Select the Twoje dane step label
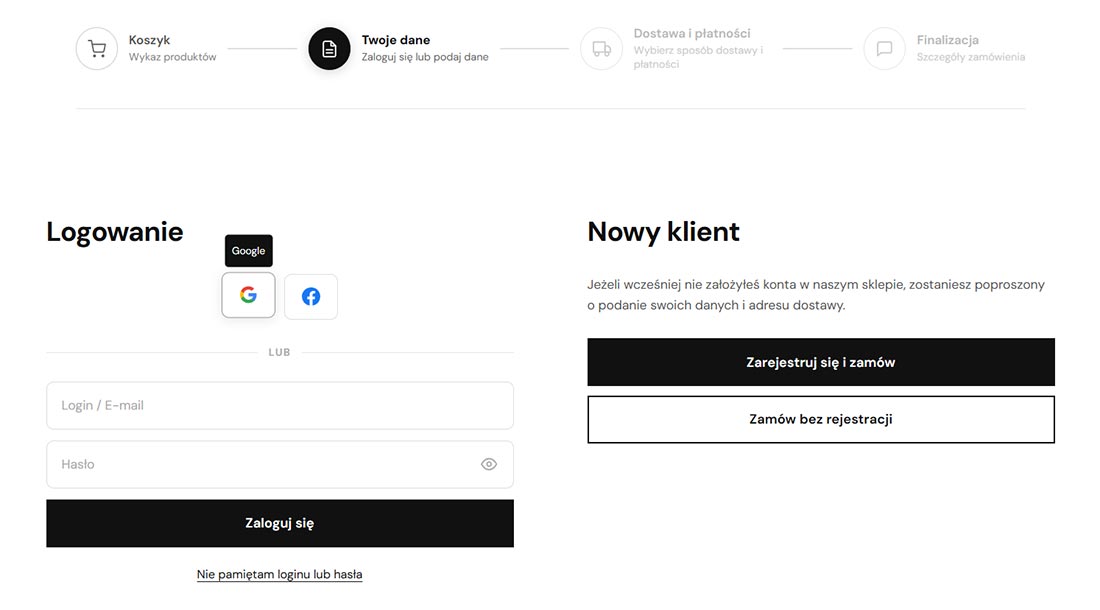The width and height of the screenshot is (1100, 610). tap(396, 40)
